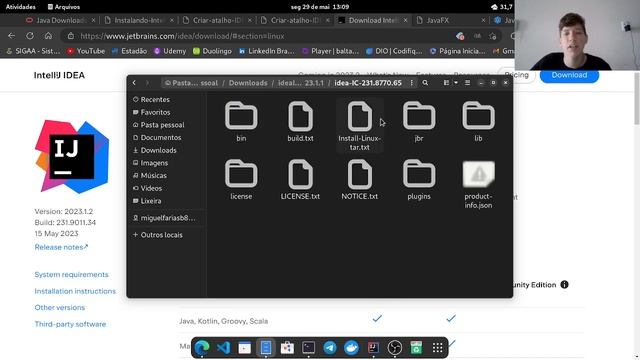Viewport: 640px width, 360px height.
Task: Open the Other versions link
Action: click(60, 307)
